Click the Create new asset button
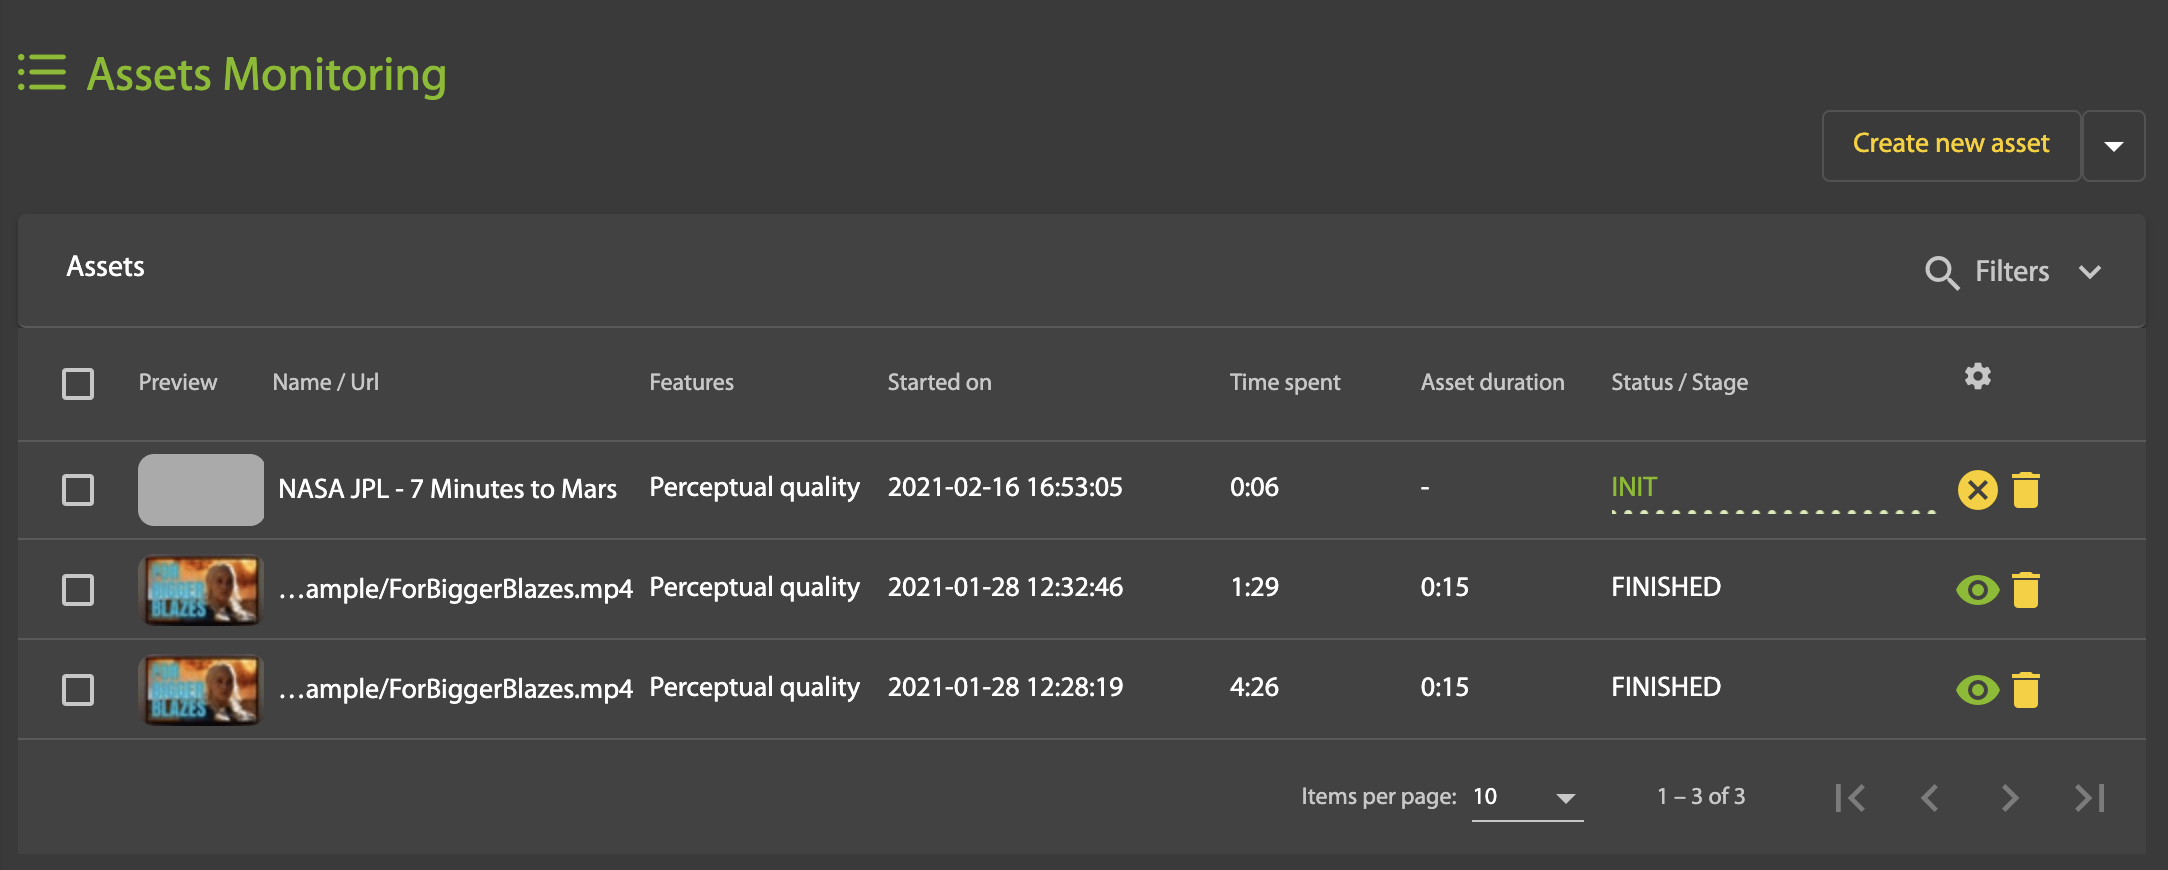 coord(1951,146)
